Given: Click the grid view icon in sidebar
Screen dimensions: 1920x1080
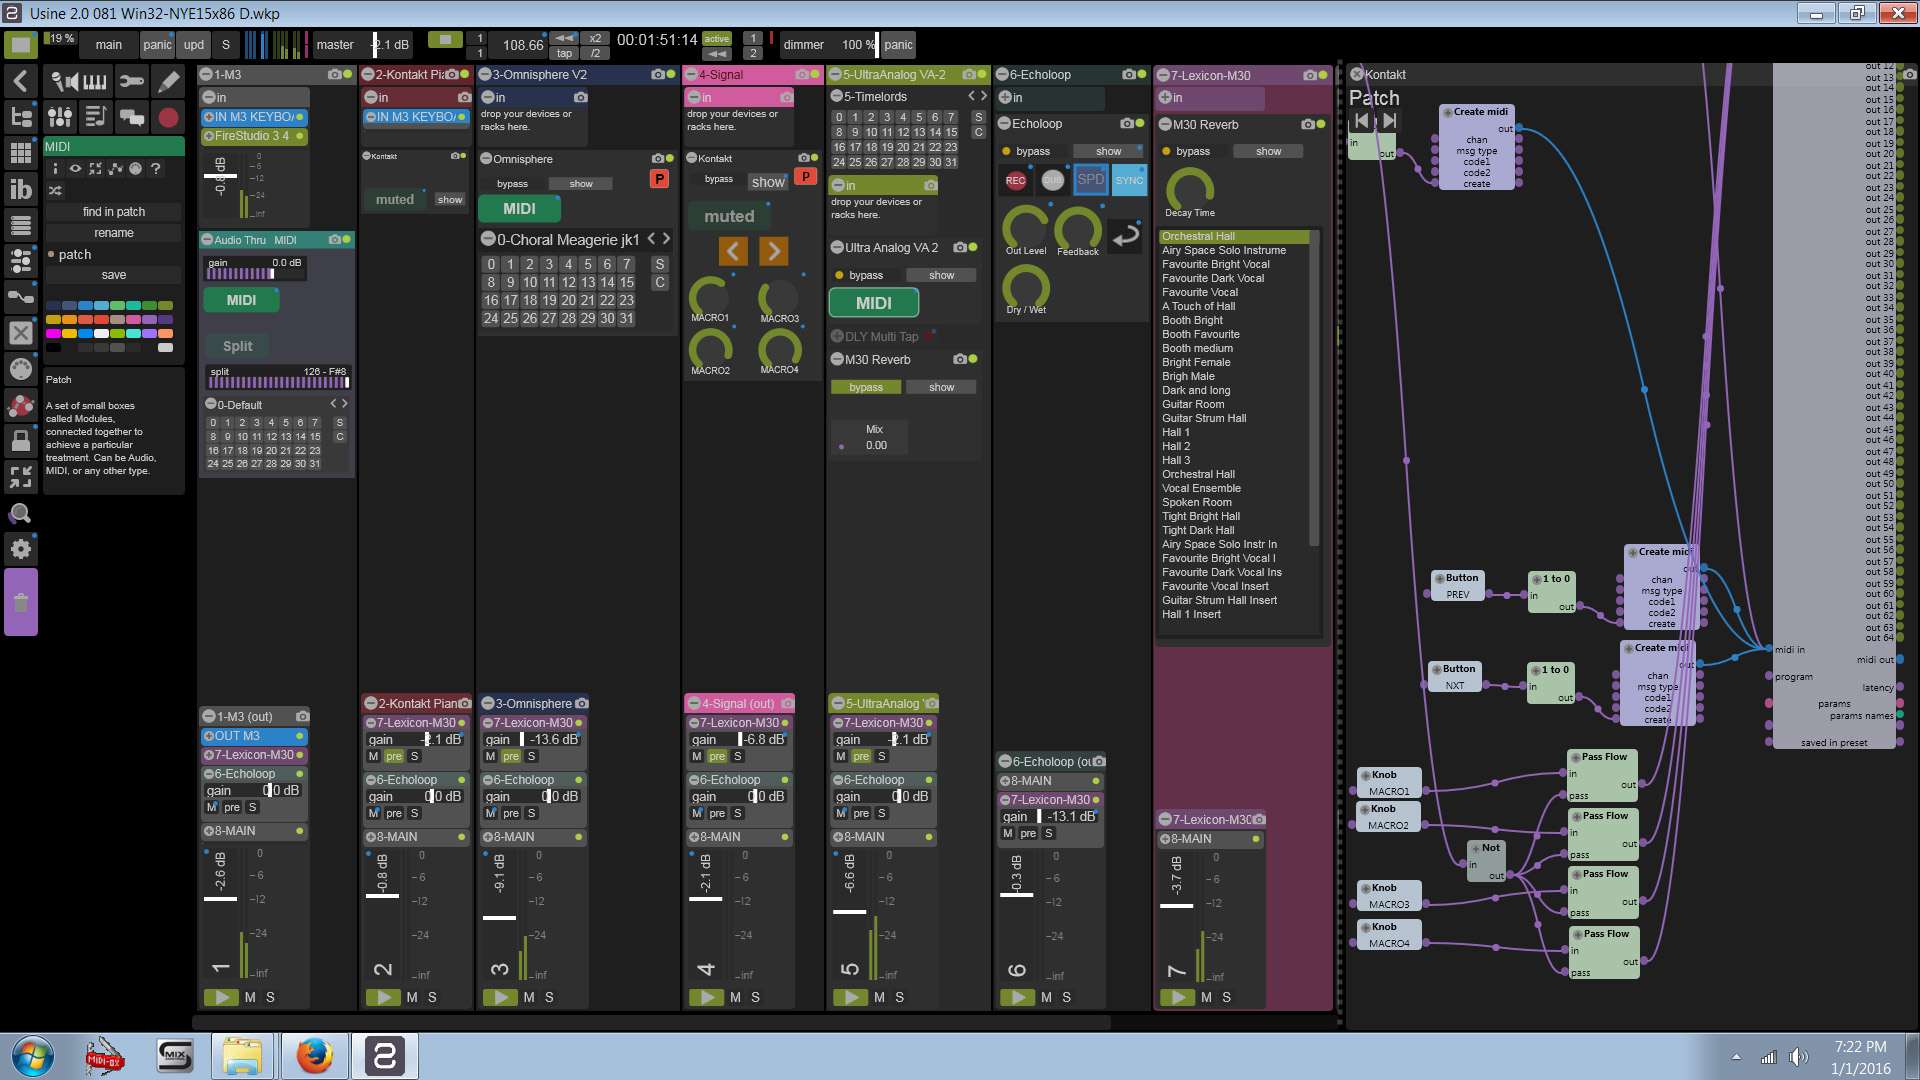Looking at the screenshot, I should (x=20, y=153).
